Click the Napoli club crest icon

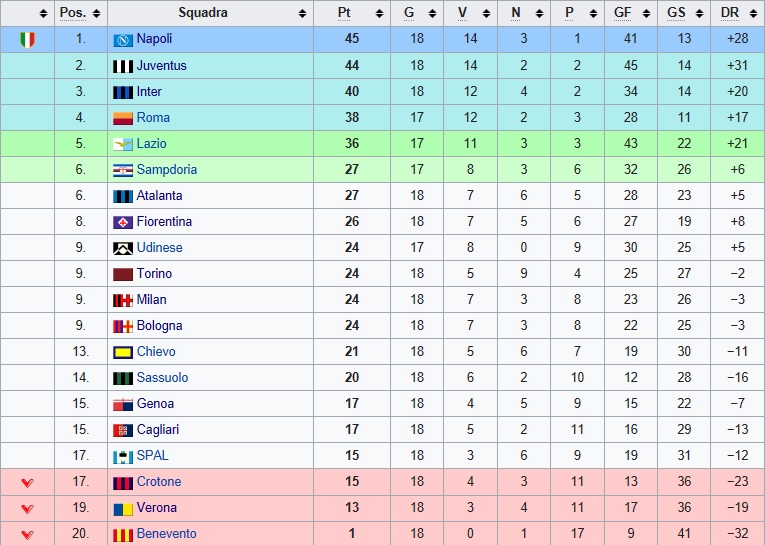coord(123,40)
